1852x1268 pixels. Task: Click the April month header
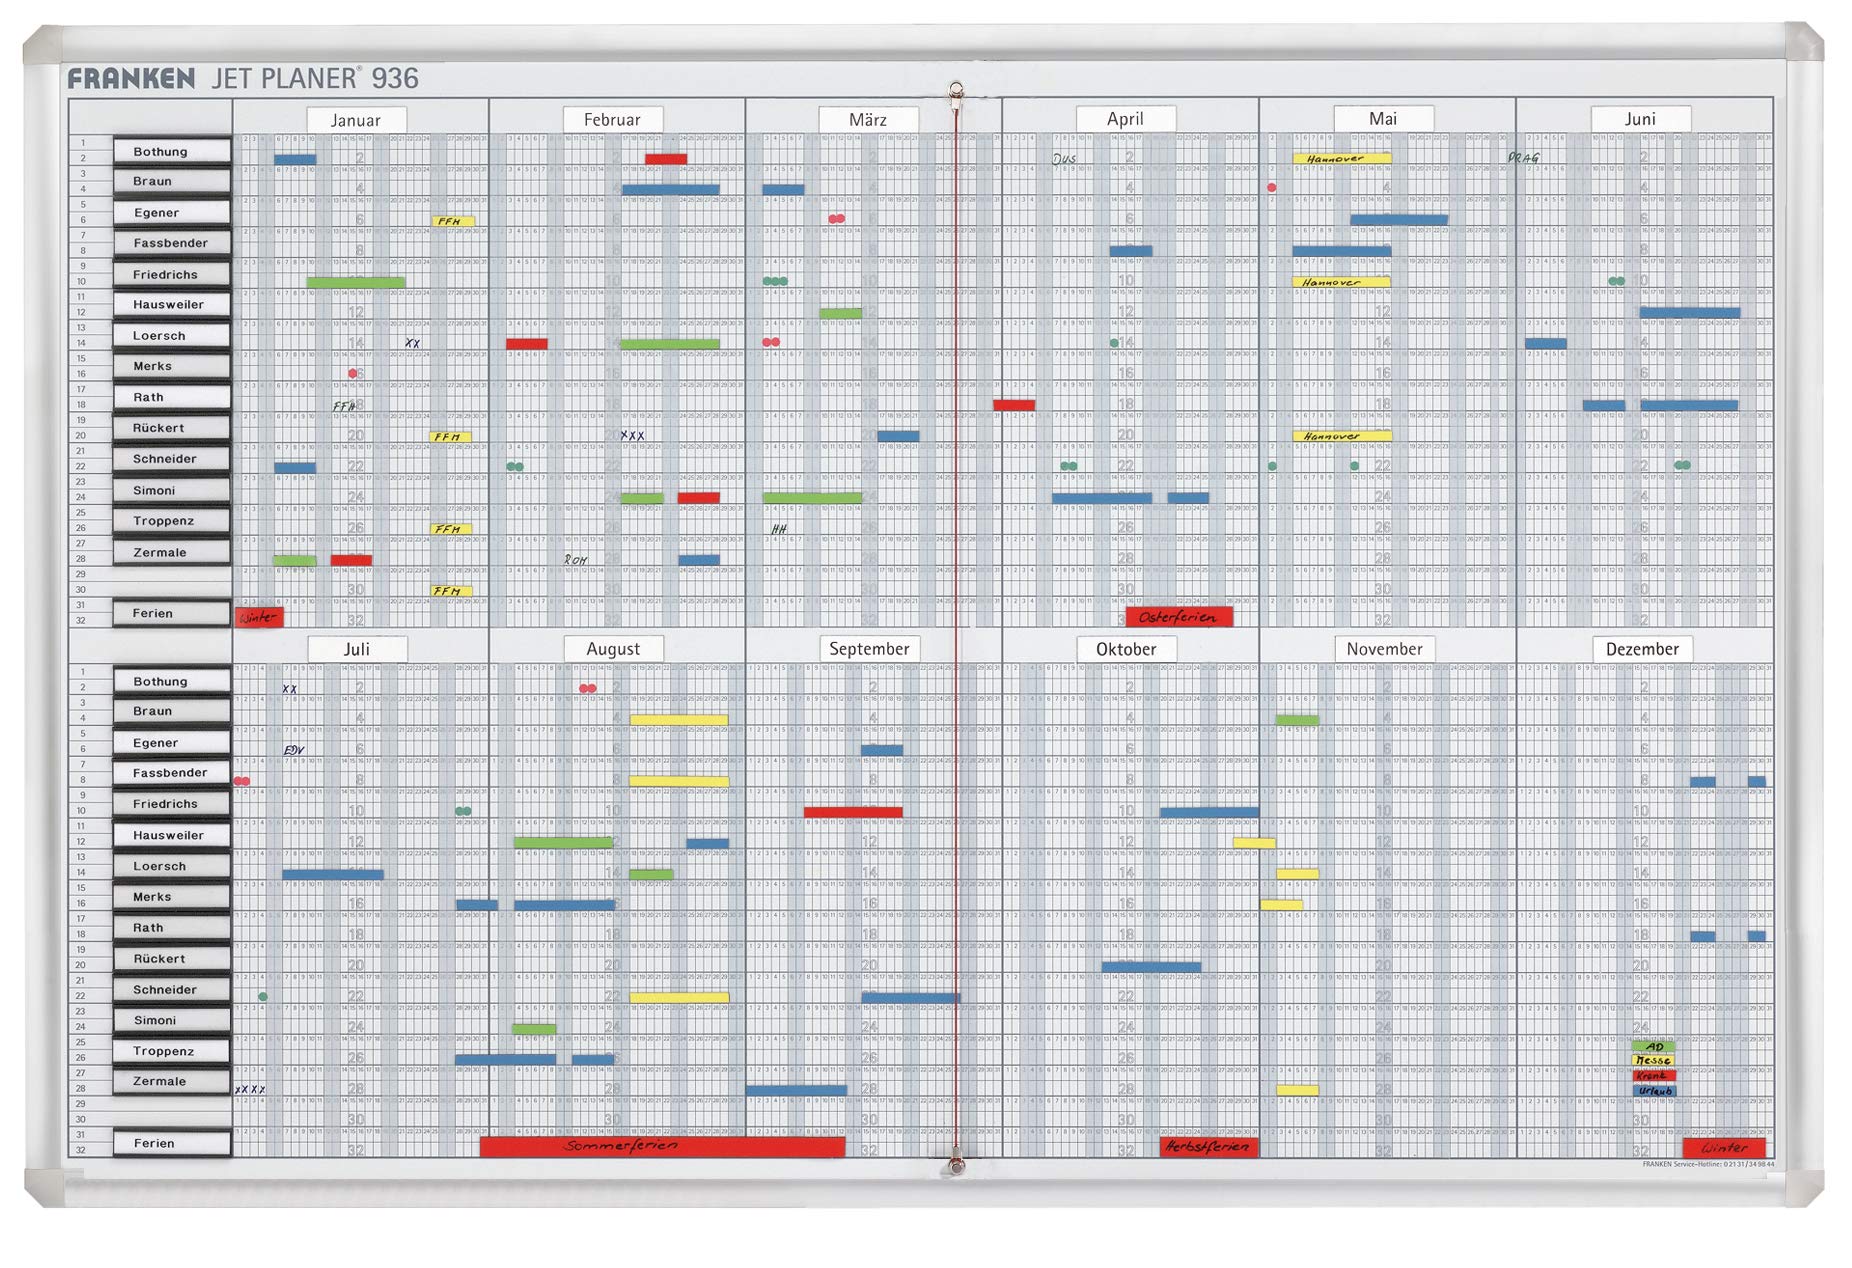pos(1125,119)
